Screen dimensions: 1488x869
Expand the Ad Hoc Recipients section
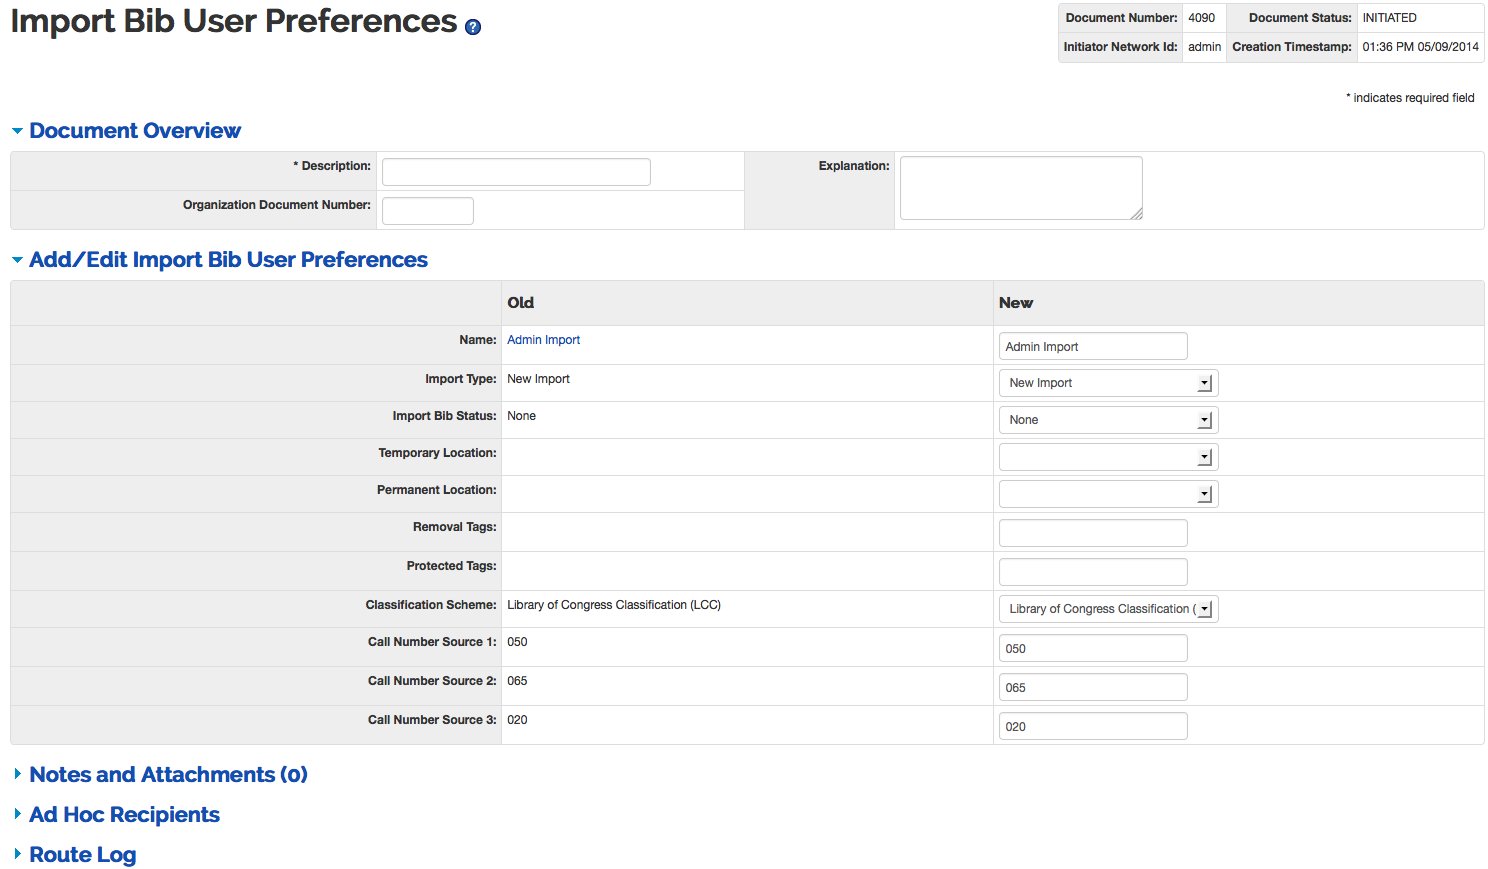(117, 815)
